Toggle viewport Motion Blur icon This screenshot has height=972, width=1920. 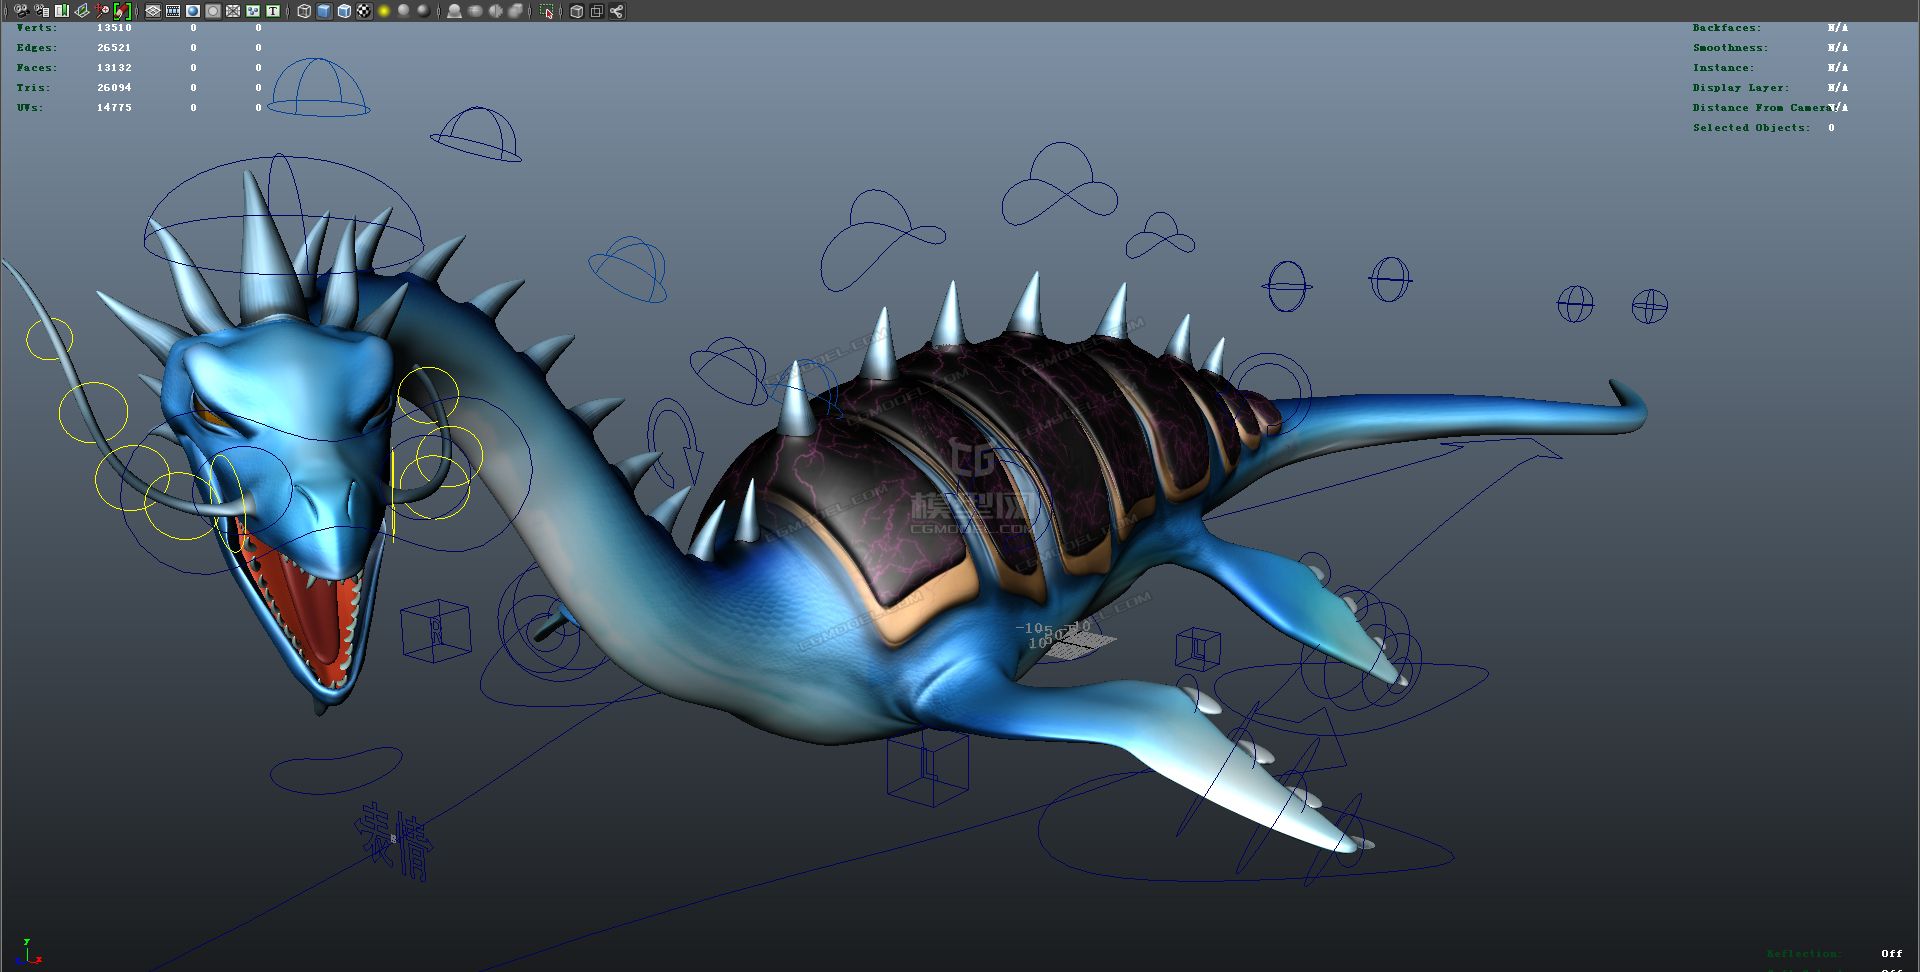[x=475, y=11]
